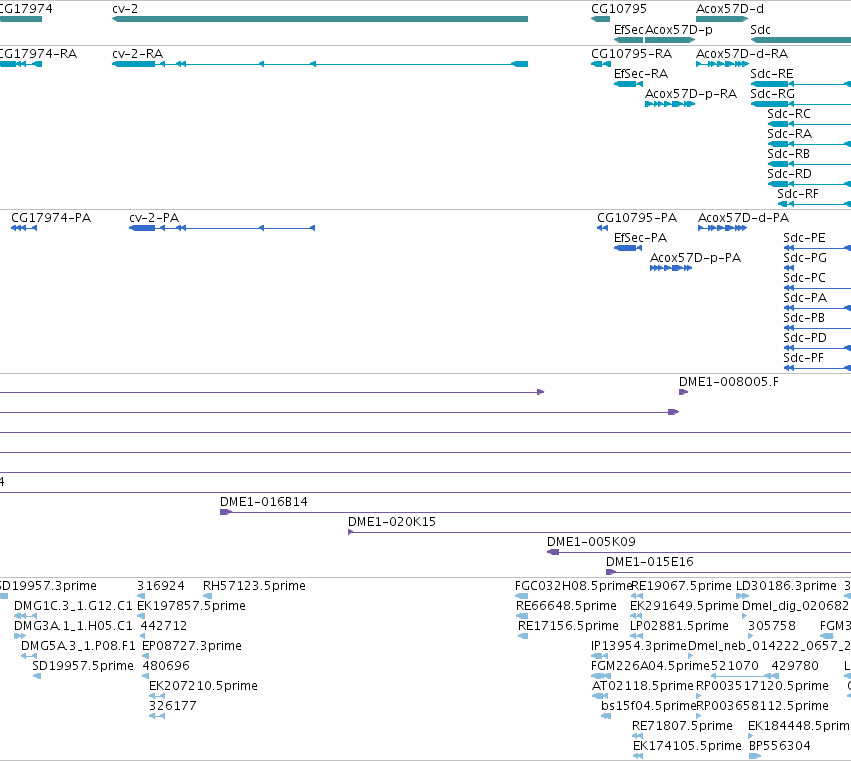Open the LD30186.3prime EST label

786,586
